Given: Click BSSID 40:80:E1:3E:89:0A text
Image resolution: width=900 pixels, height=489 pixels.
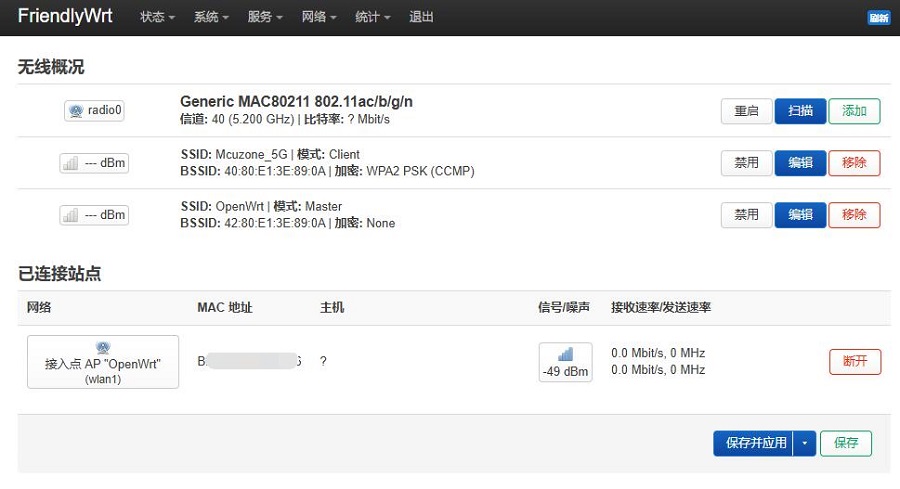Looking at the screenshot, I should click(x=253, y=171).
